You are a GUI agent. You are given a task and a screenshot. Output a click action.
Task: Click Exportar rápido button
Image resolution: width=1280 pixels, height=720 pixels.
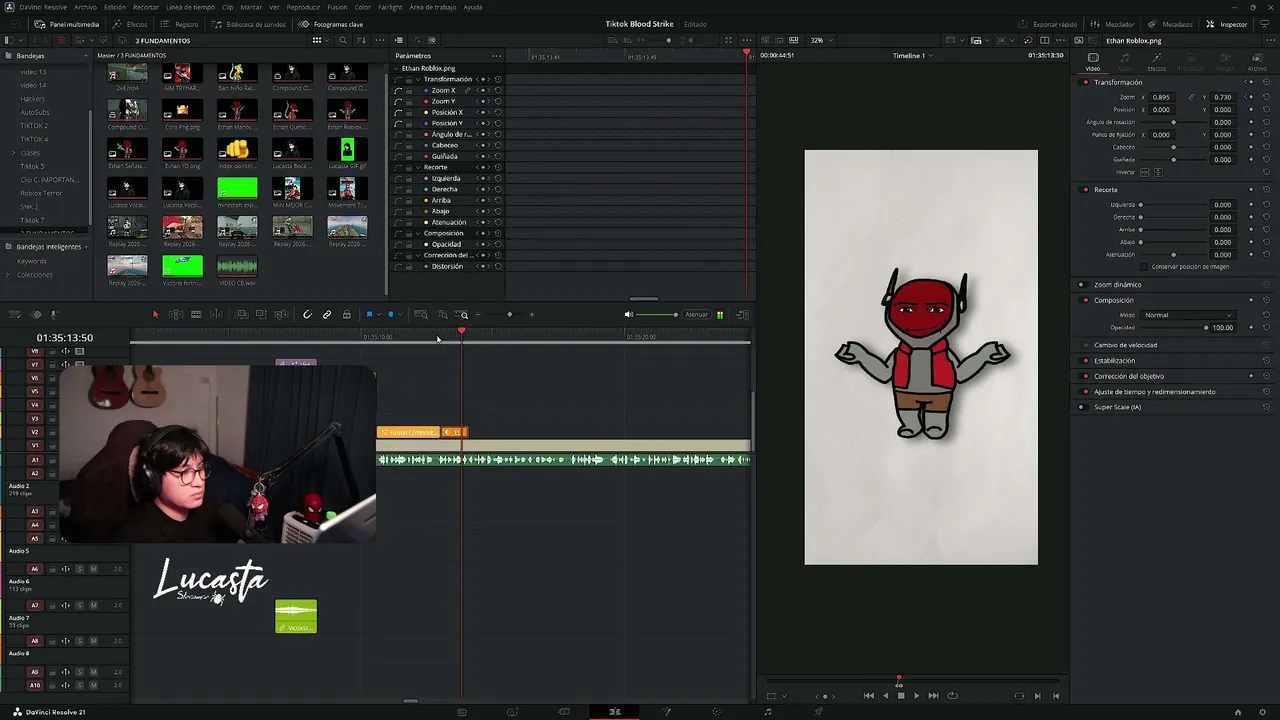tap(1048, 24)
